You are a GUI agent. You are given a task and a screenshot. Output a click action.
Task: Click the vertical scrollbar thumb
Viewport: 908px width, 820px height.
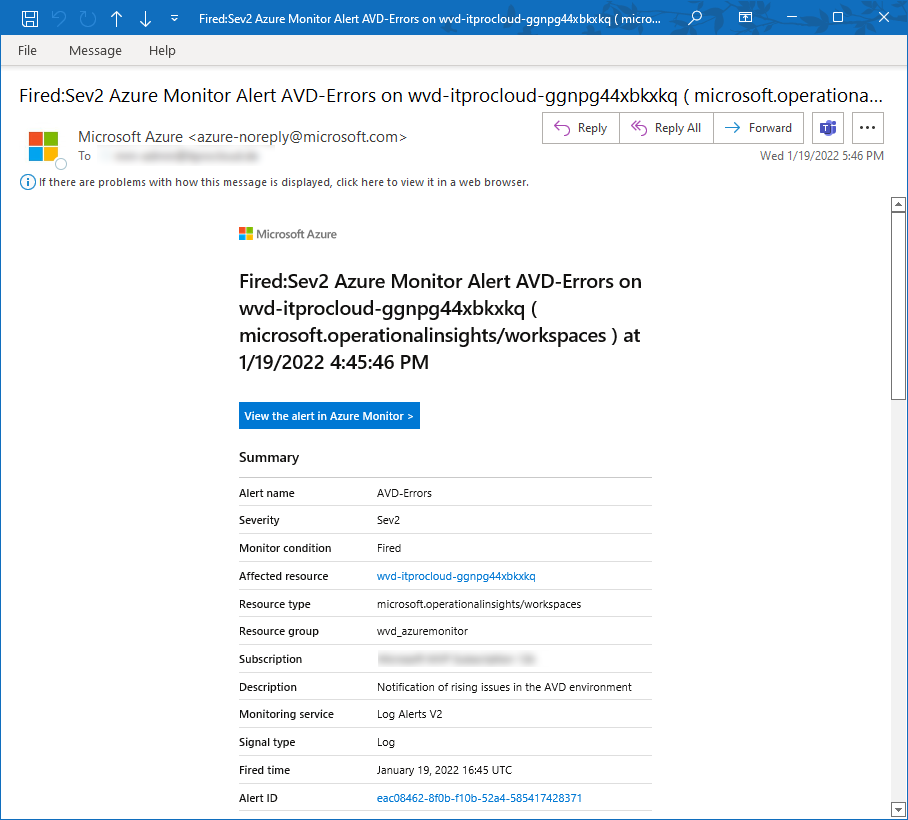[x=898, y=306]
